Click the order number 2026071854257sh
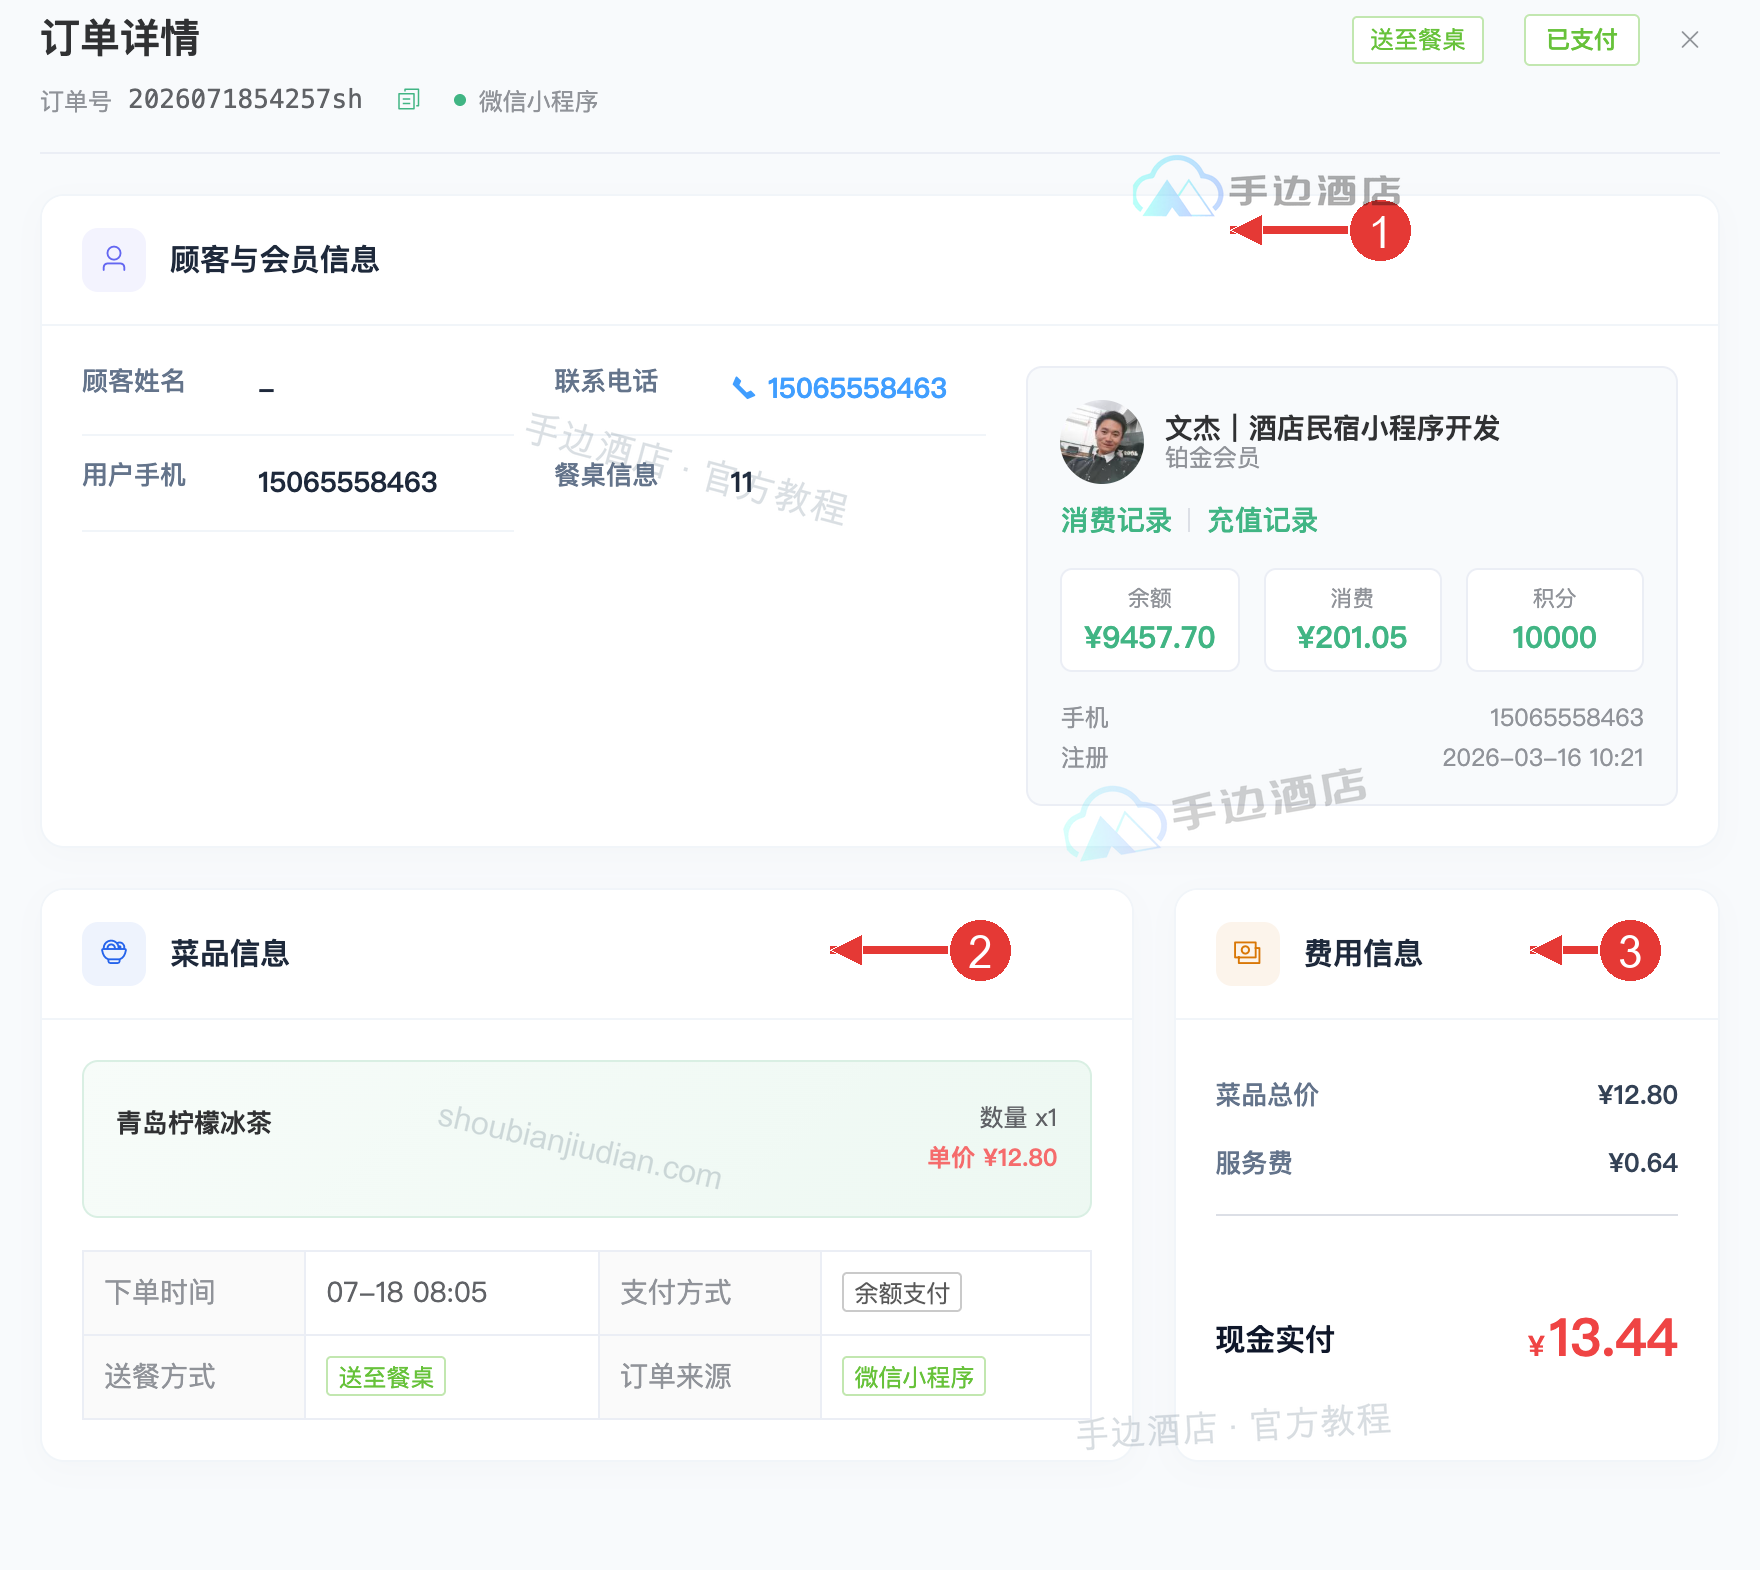 245,99
